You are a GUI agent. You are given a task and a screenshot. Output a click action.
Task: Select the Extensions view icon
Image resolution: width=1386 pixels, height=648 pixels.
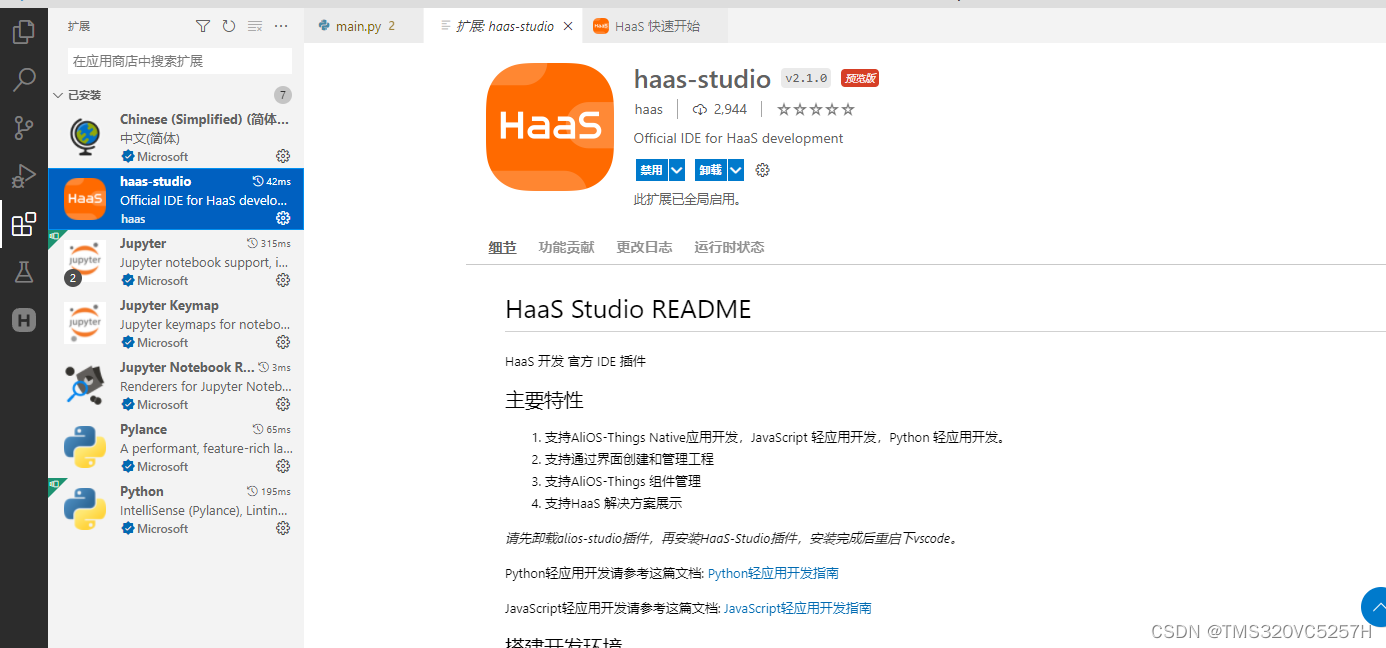[x=23, y=224]
